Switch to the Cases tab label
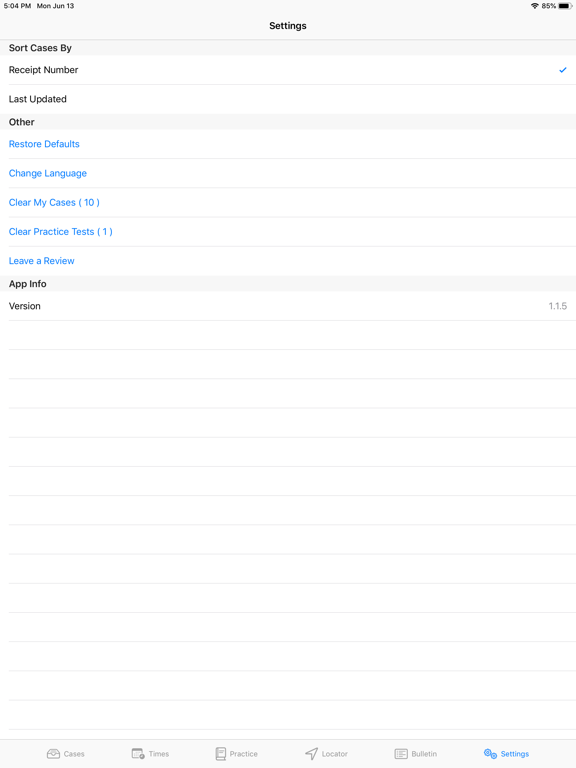Viewport: 576px width, 768px height. (74, 754)
